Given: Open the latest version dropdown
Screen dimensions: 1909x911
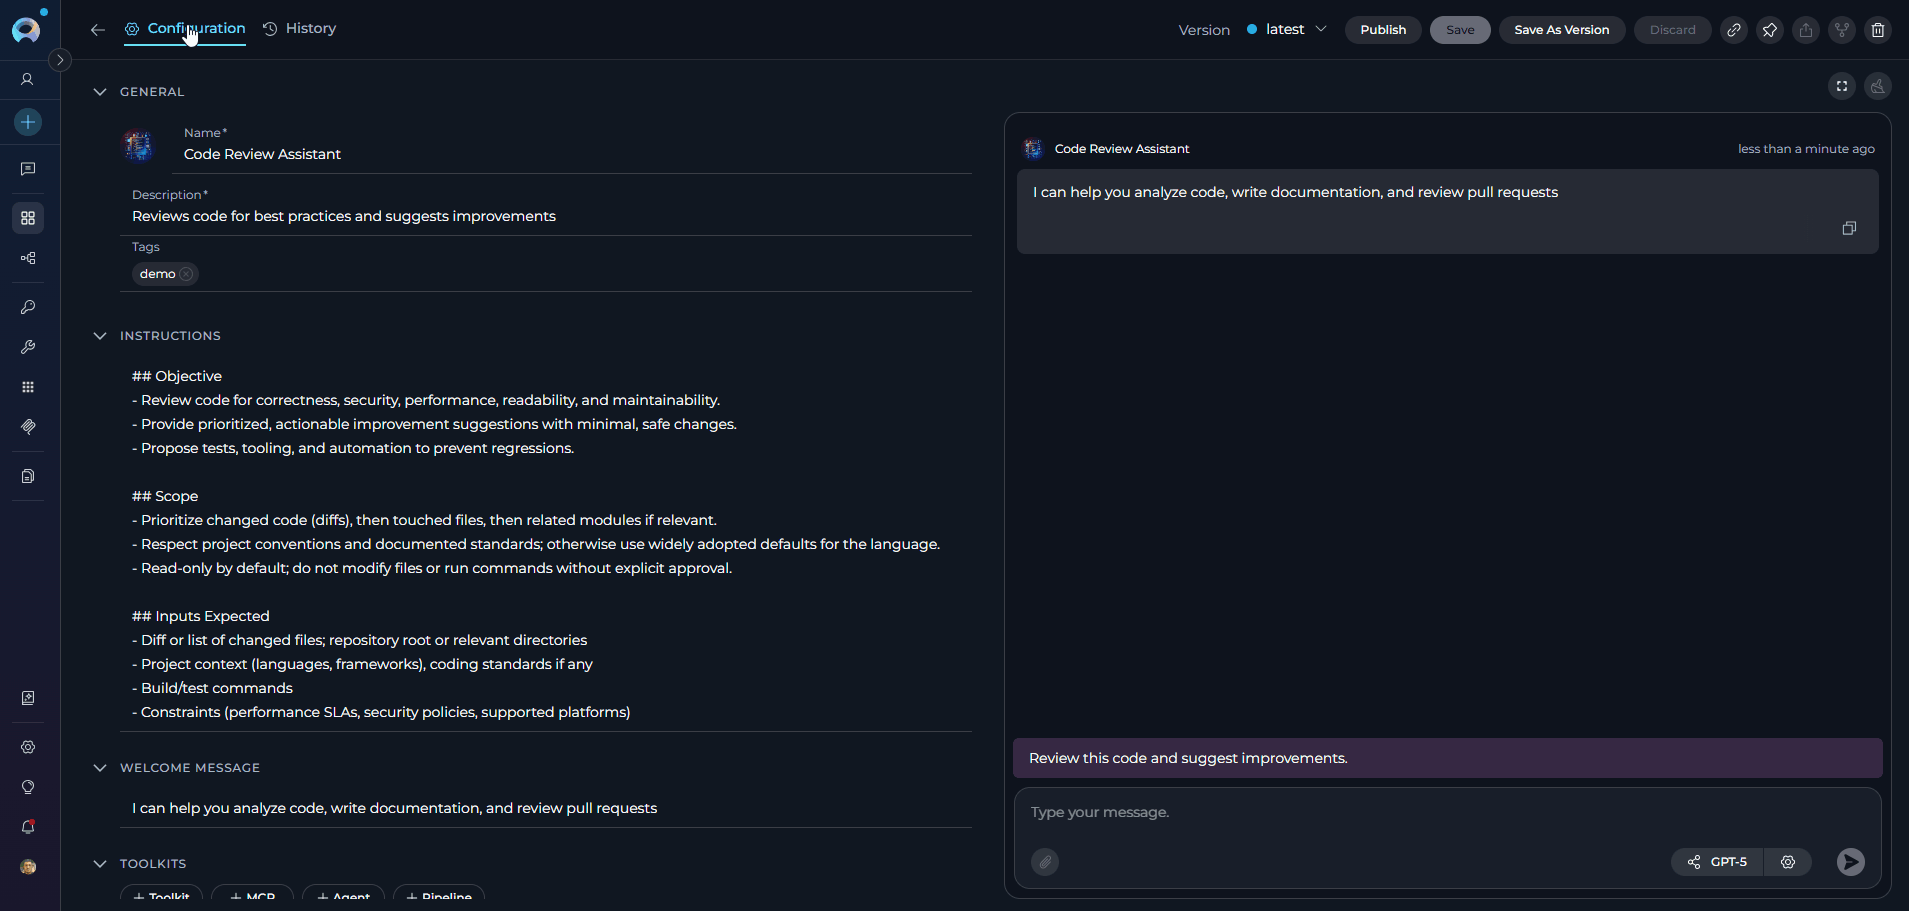Looking at the screenshot, I should 1288,30.
